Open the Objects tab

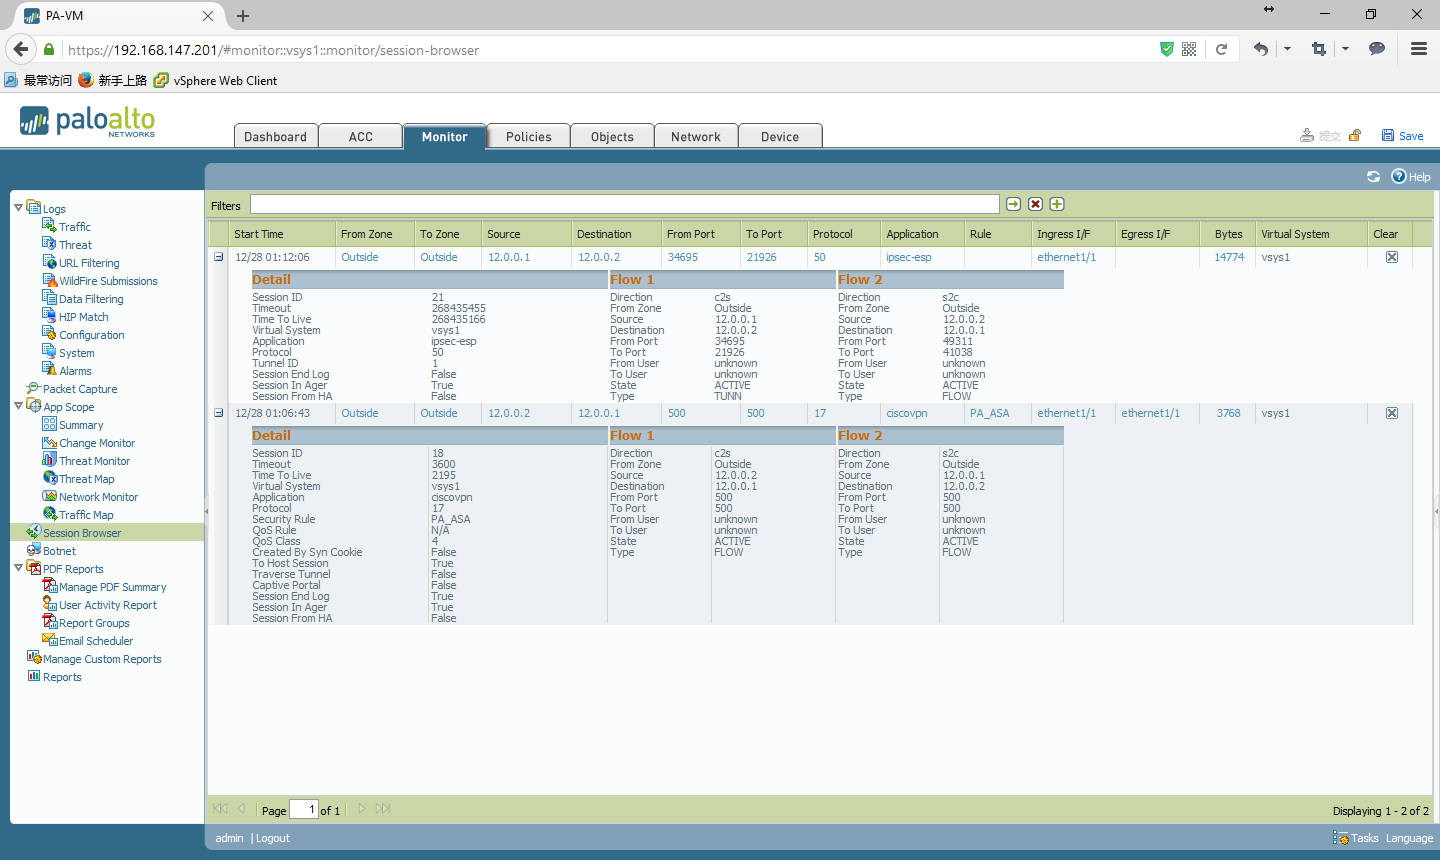(612, 136)
